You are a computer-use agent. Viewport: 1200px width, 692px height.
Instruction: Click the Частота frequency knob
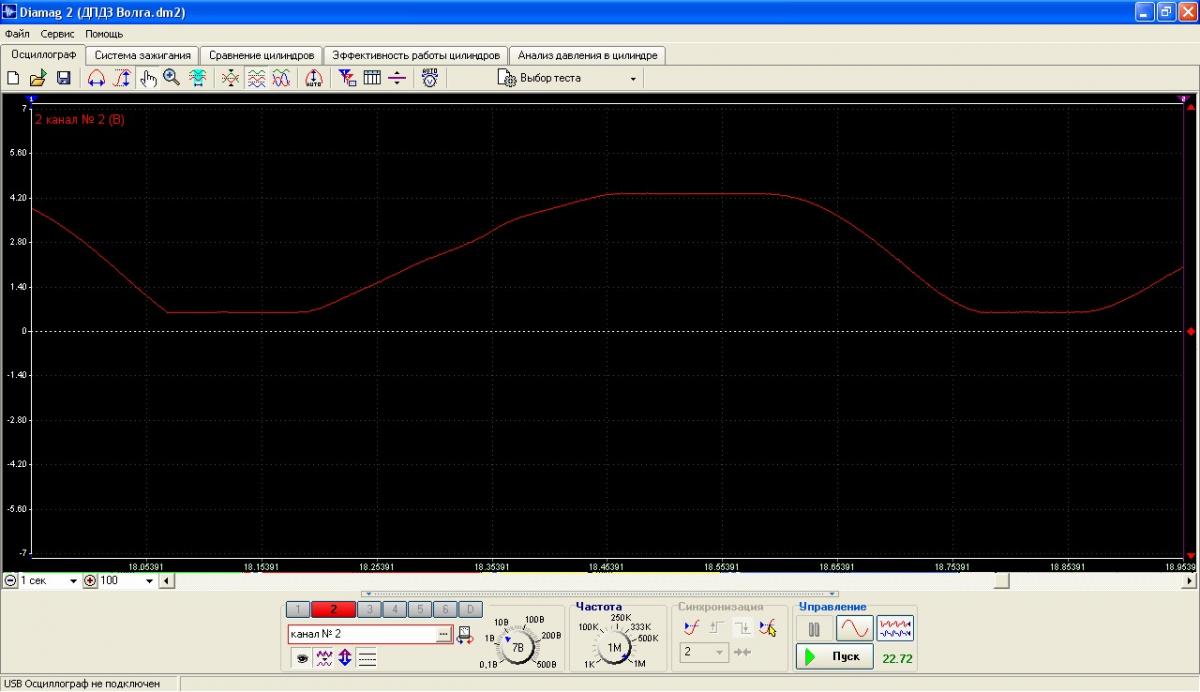click(x=615, y=647)
